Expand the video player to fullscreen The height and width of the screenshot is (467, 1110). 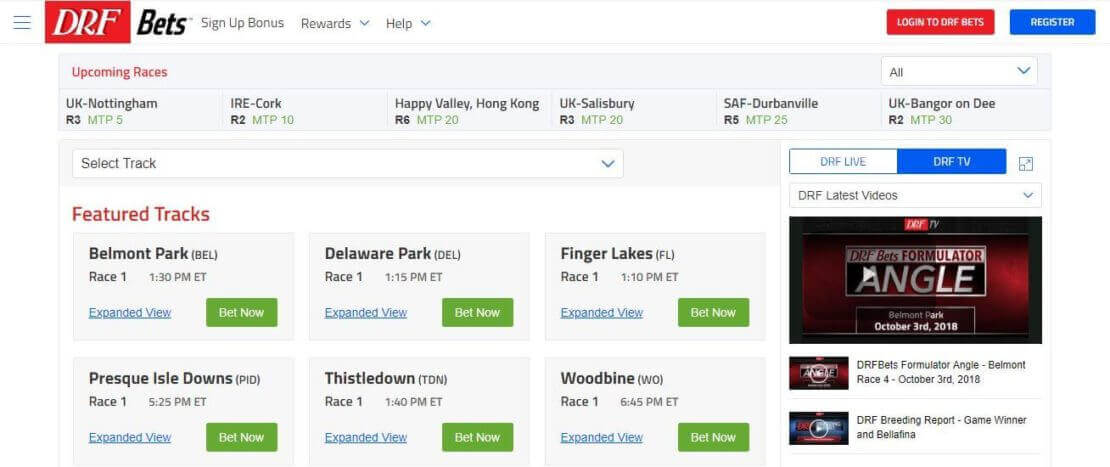point(1025,163)
